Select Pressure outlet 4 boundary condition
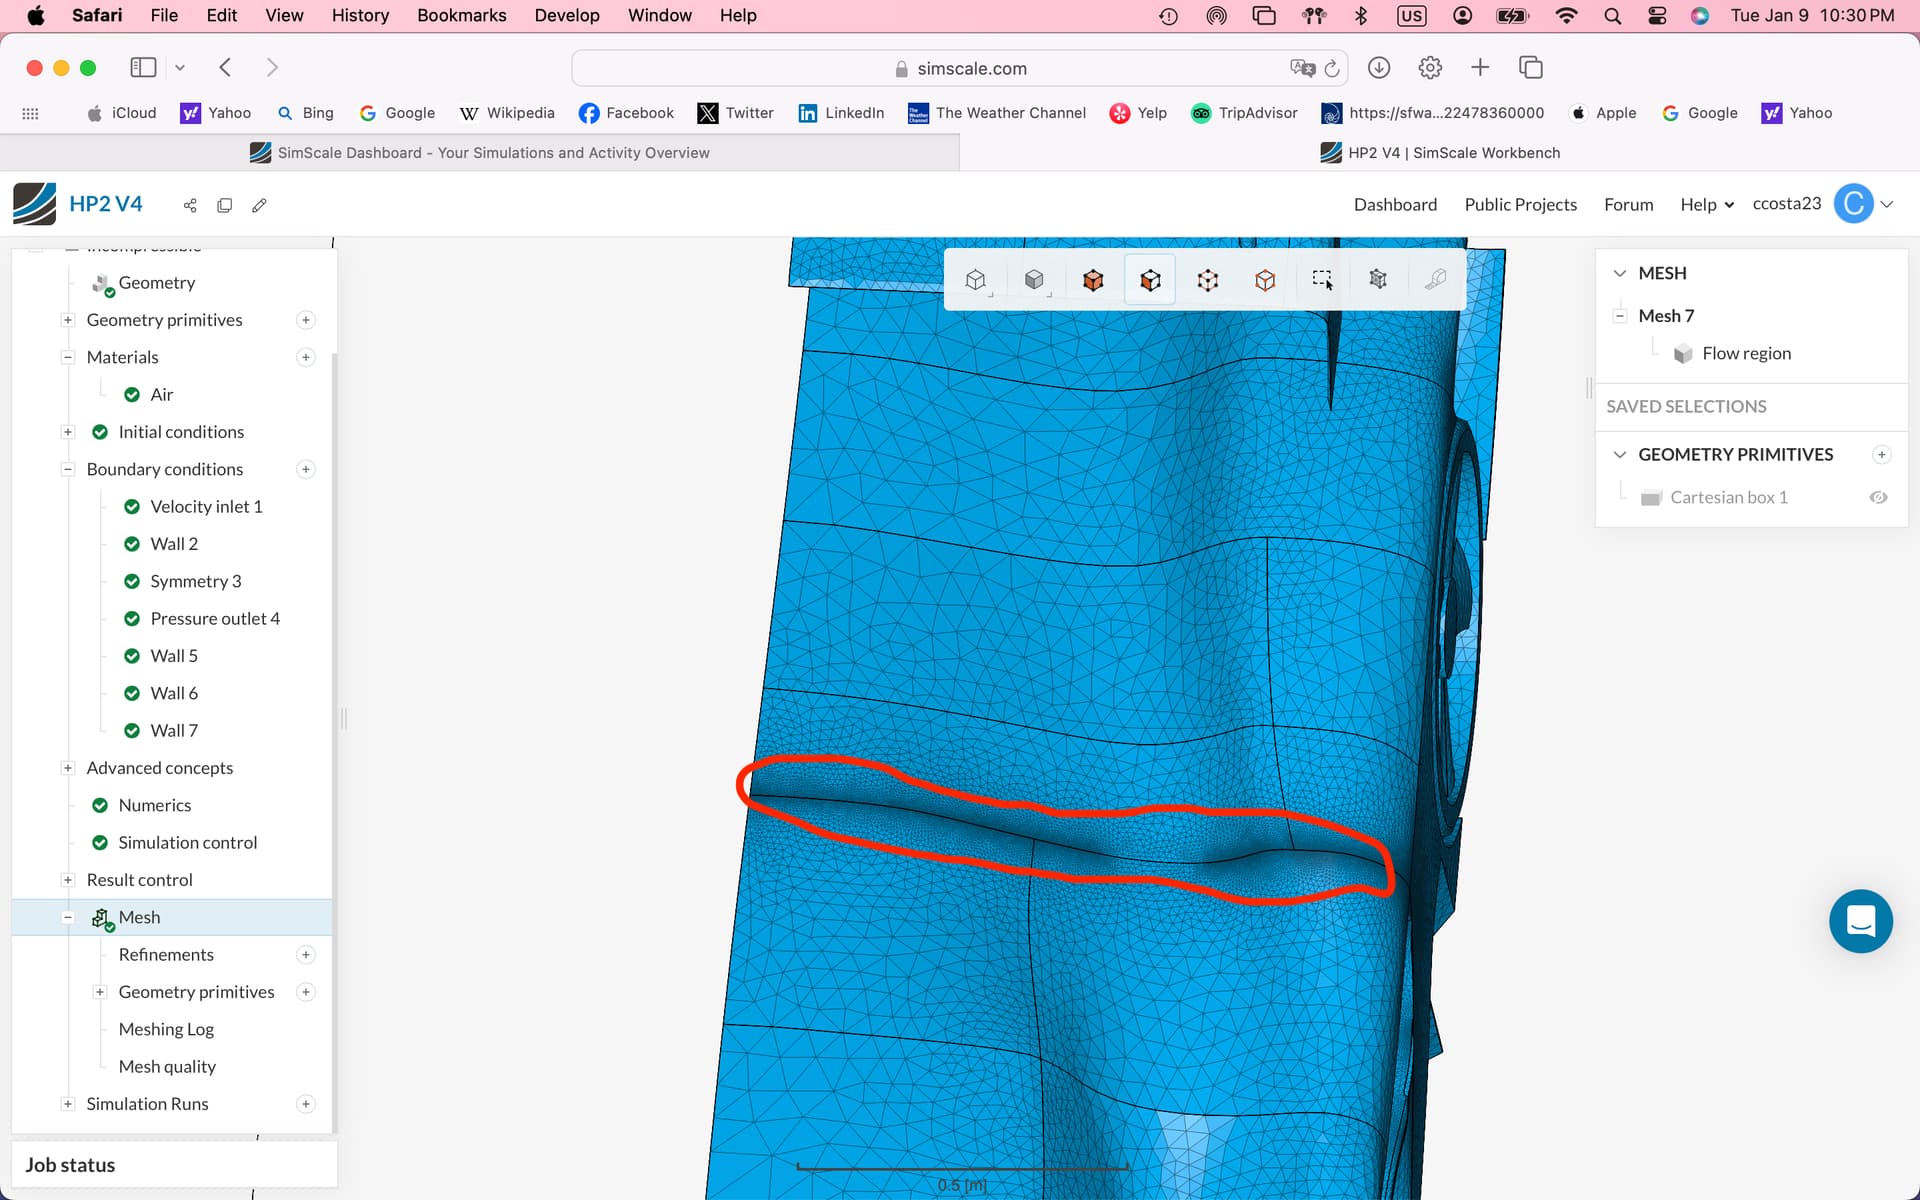The width and height of the screenshot is (1920, 1200). pos(214,618)
